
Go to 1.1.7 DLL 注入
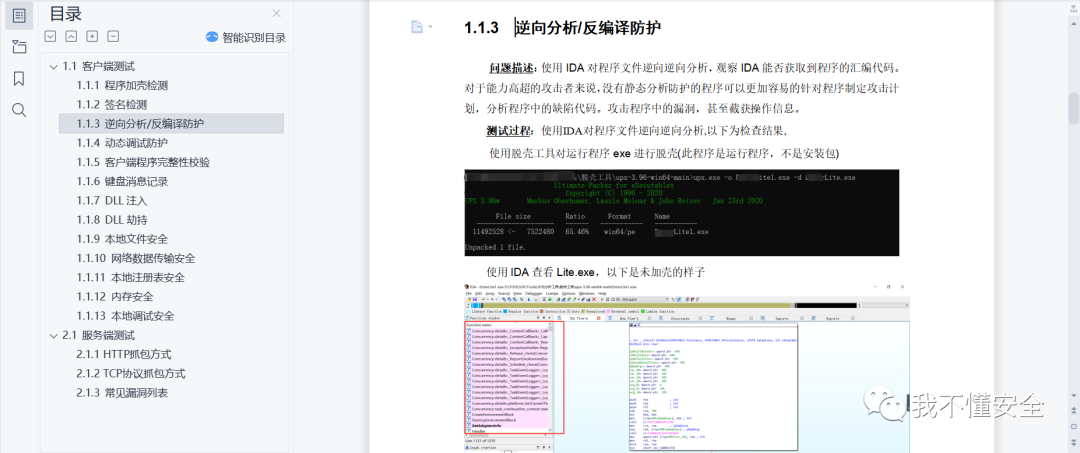[112, 201]
